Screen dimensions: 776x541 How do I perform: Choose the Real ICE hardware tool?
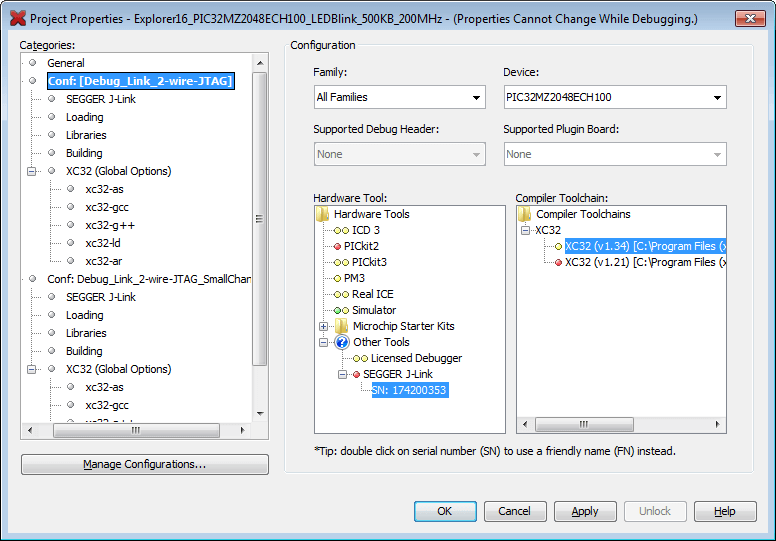click(x=372, y=294)
